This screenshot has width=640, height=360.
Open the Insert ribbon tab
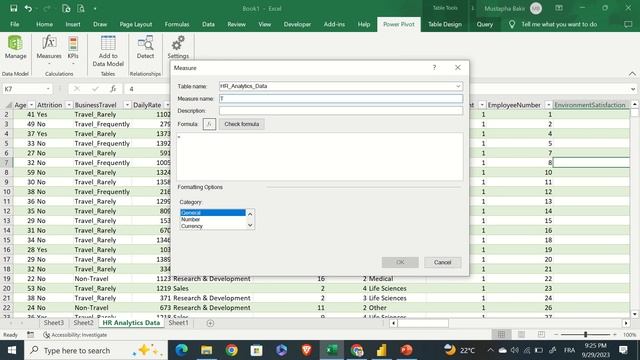point(73,24)
